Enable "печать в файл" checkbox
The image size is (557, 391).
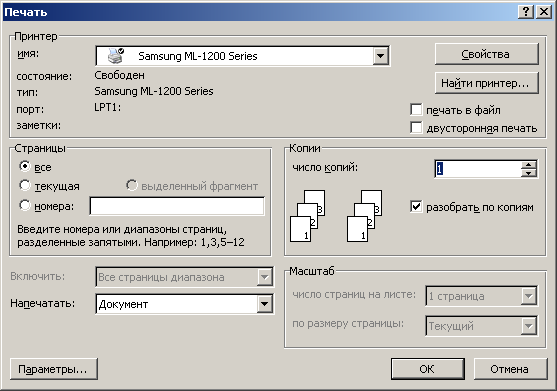(x=416, y=109)
